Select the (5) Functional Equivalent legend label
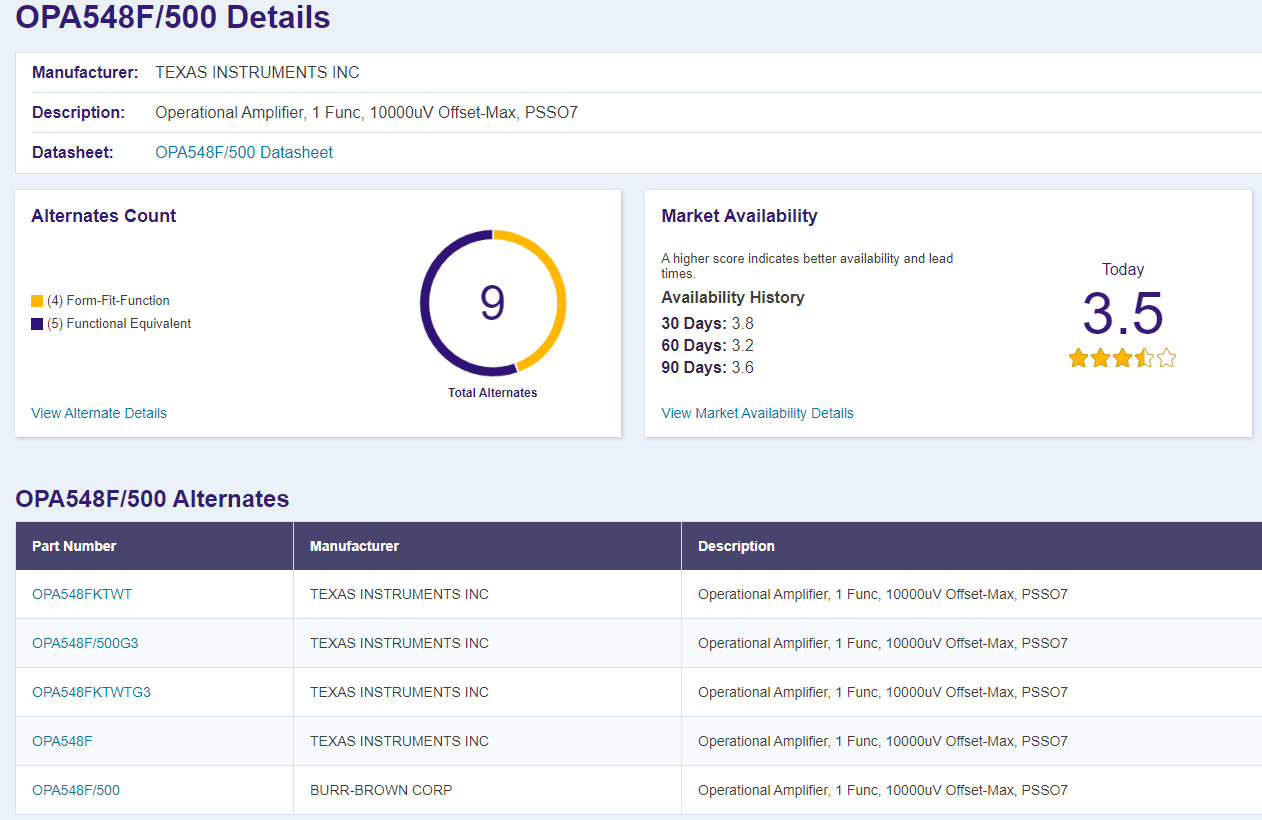 [x=119, y=324]
